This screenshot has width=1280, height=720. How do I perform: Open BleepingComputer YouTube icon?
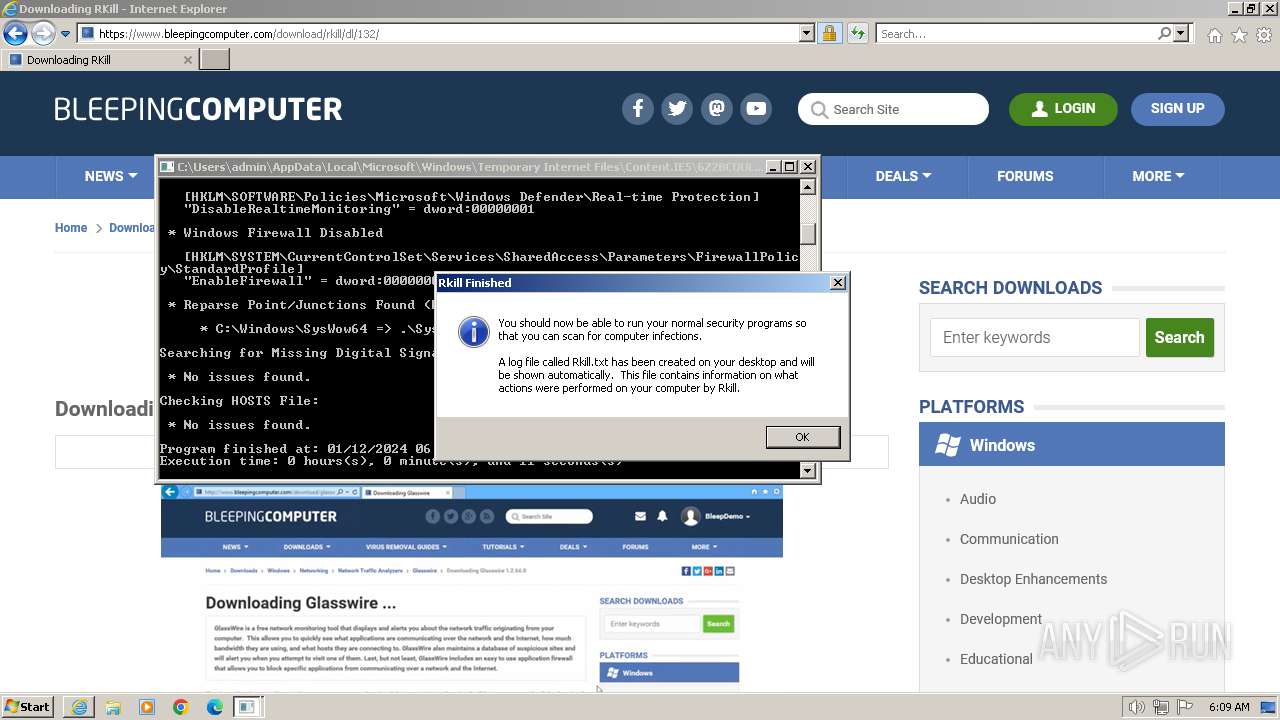(x=756, y=109)
